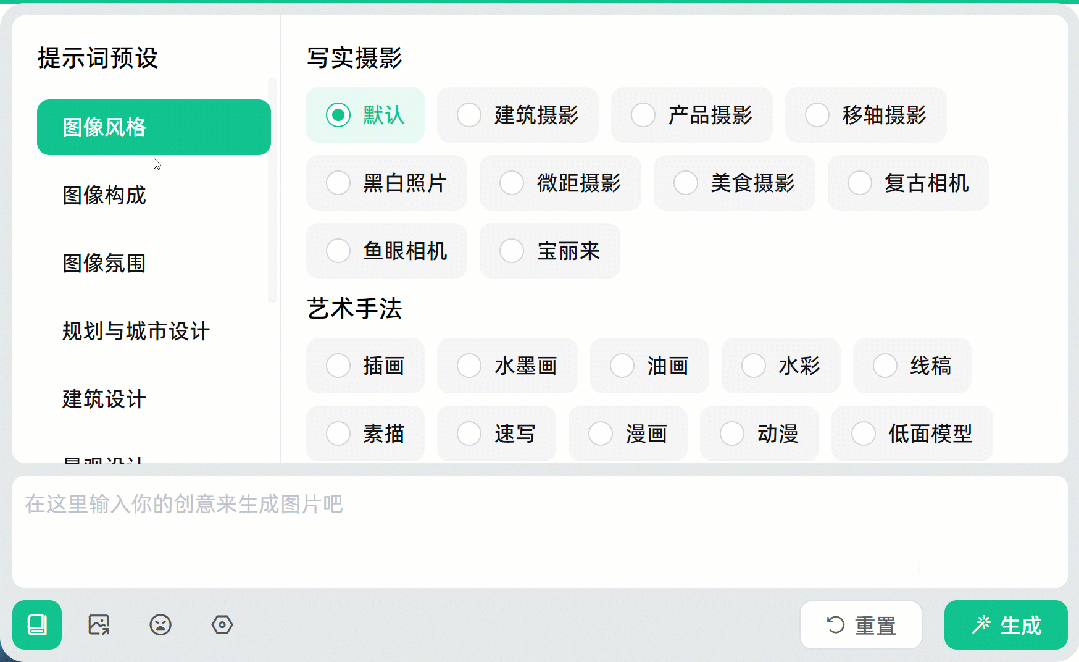Choose 低面模型 style option

[x=912, y=434]
